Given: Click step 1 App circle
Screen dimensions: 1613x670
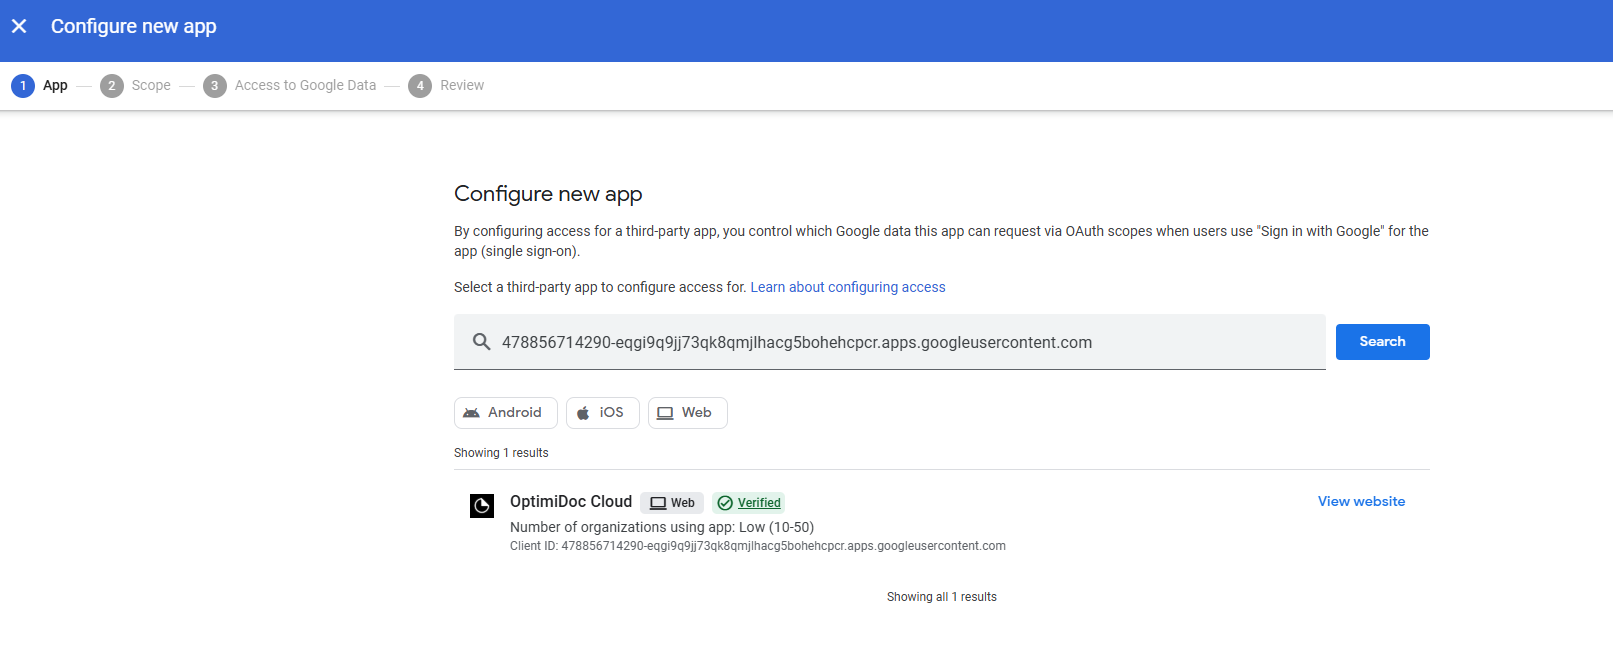Looking at the screenshot, I should click(23, 86).
